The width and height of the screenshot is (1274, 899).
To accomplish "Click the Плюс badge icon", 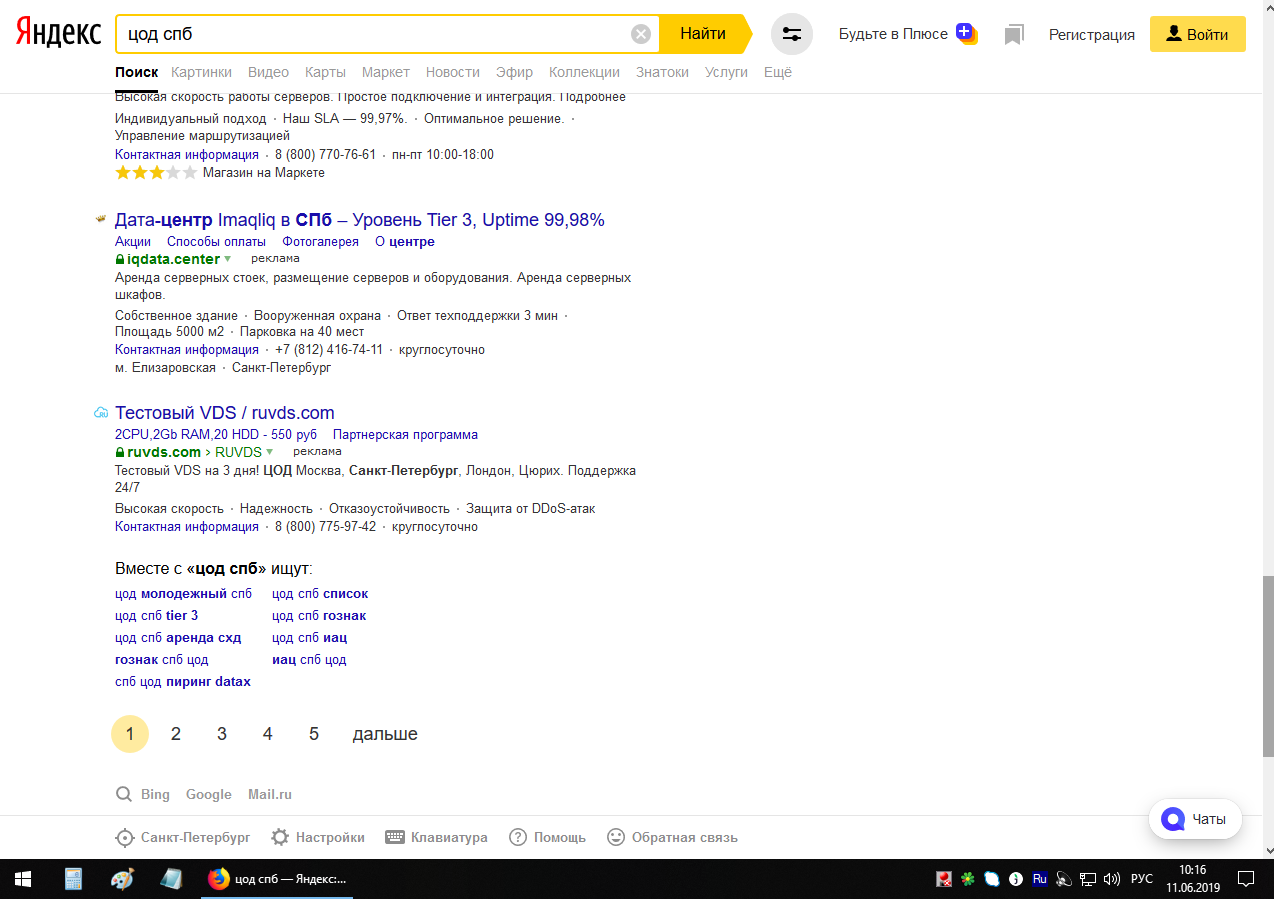I will tap(965, 33).
